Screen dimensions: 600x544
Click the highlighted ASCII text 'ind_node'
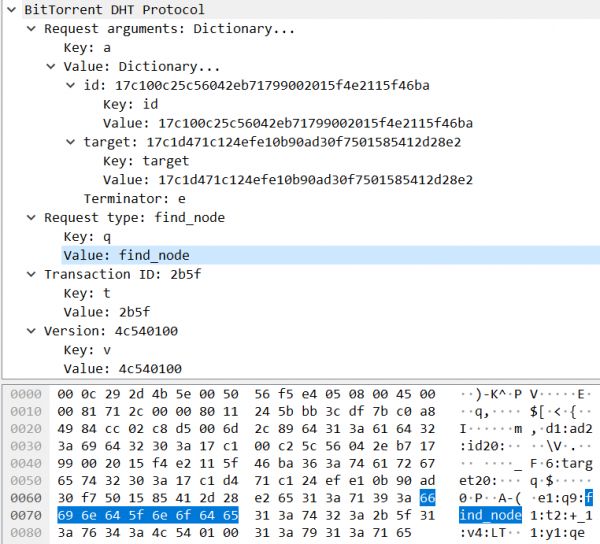tap(490, 516)
